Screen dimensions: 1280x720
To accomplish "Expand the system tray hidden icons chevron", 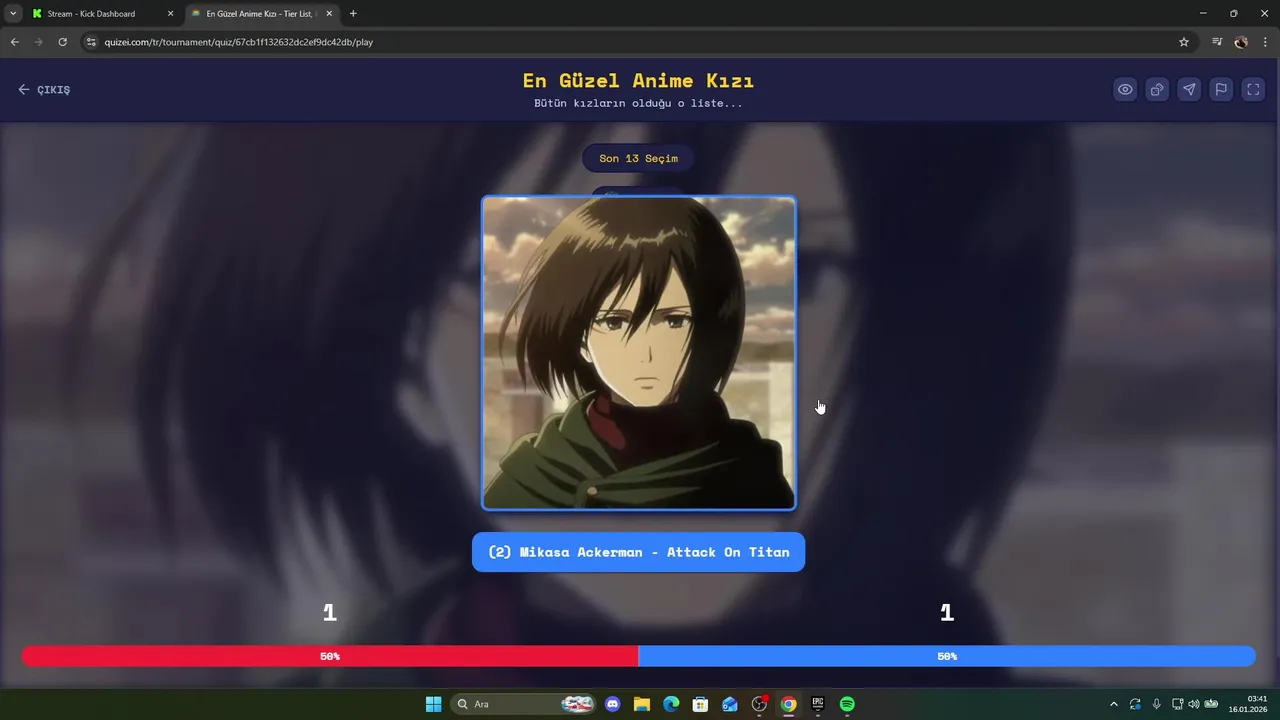I will point(1114,704).
